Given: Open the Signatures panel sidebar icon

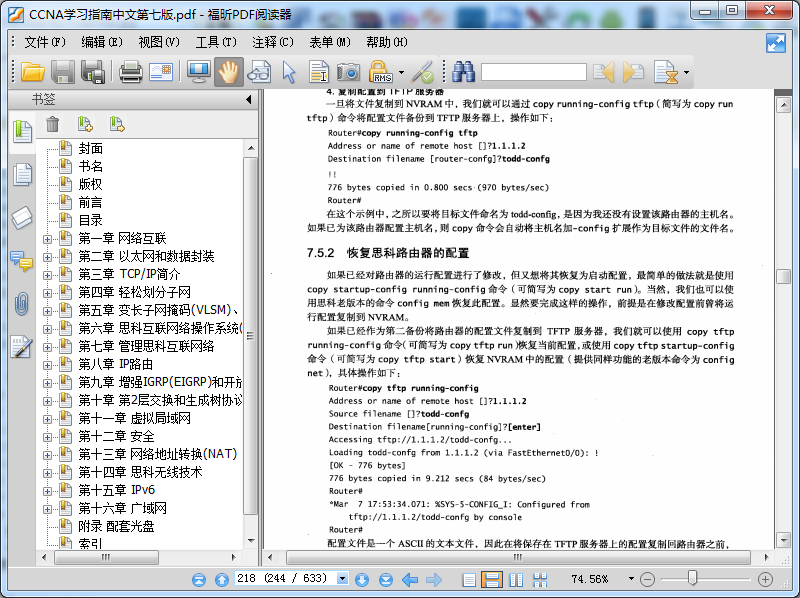Looking at the screenshot, I should 22,347.
